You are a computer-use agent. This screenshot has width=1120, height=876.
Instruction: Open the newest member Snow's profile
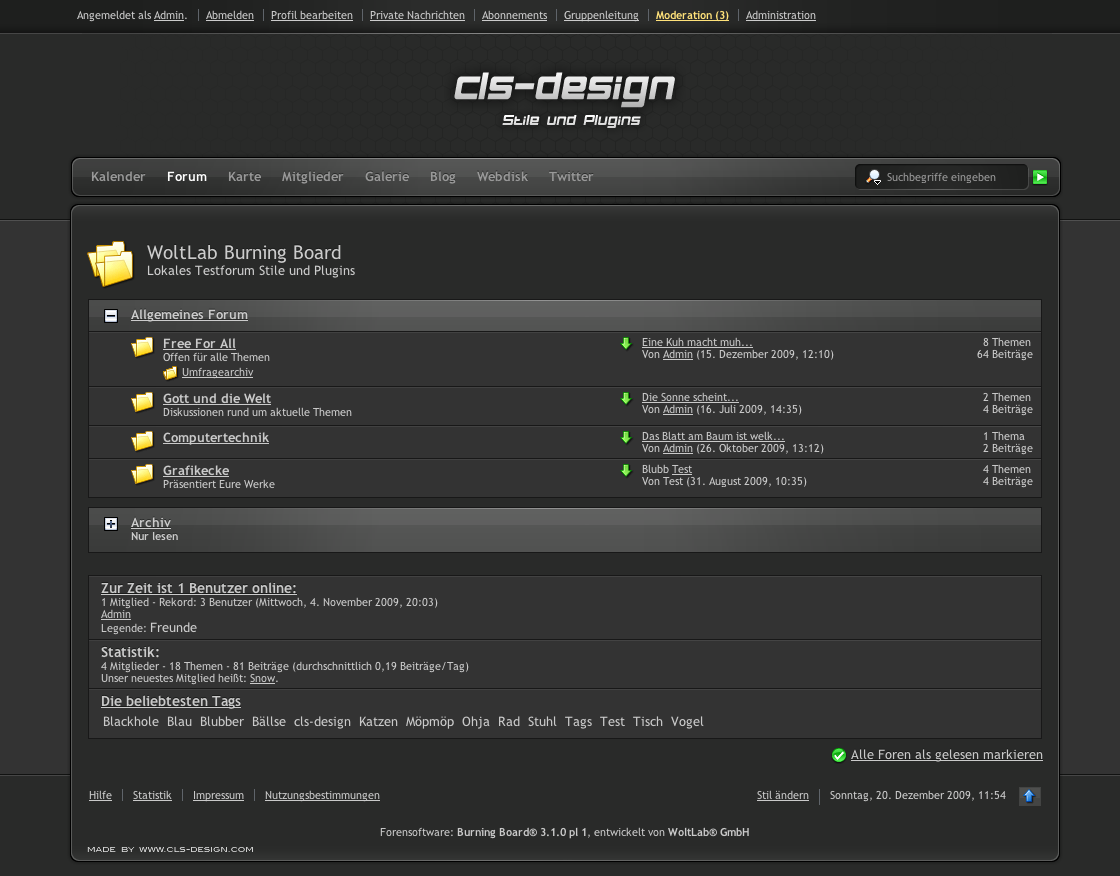tap(262, 678)
